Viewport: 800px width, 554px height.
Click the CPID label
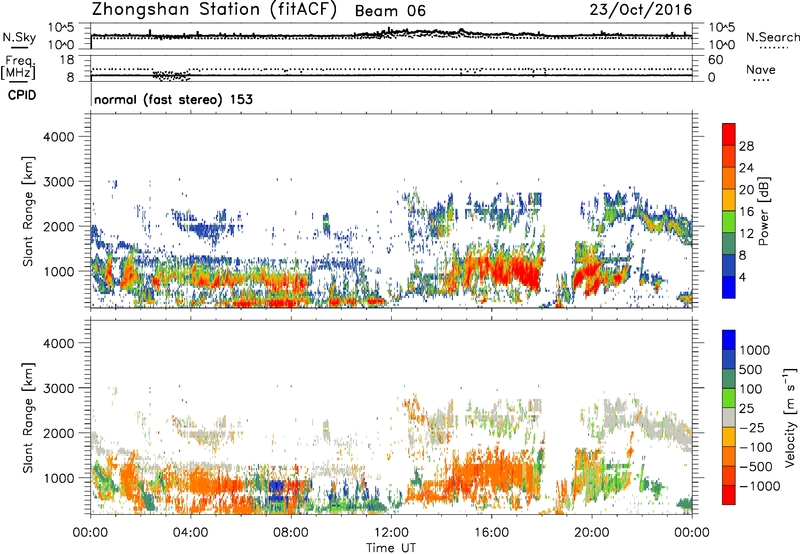pos(22,95)
